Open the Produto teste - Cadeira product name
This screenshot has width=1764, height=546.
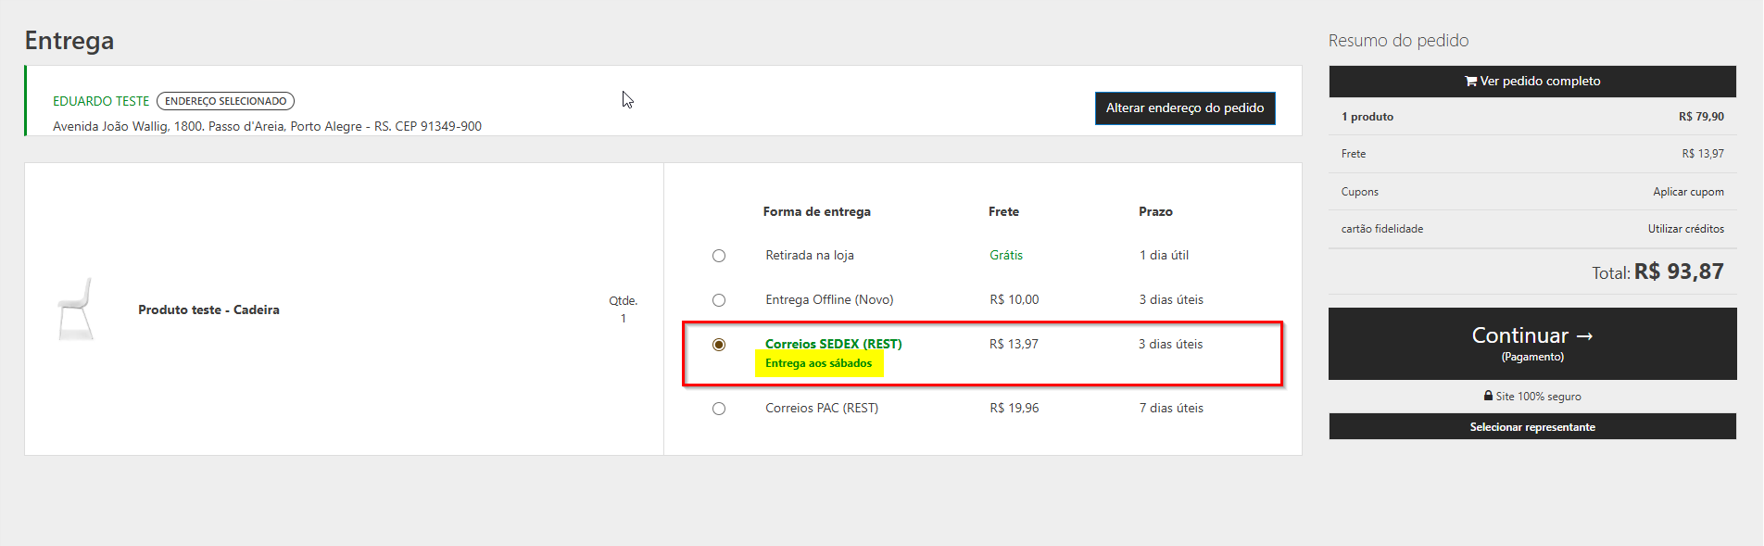[x=209, y=310]
